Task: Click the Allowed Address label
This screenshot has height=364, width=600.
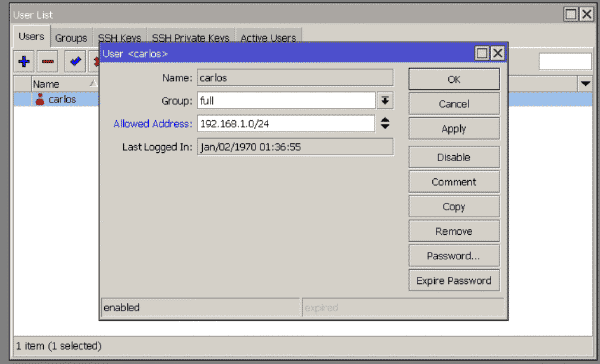Action: (153, 124)
